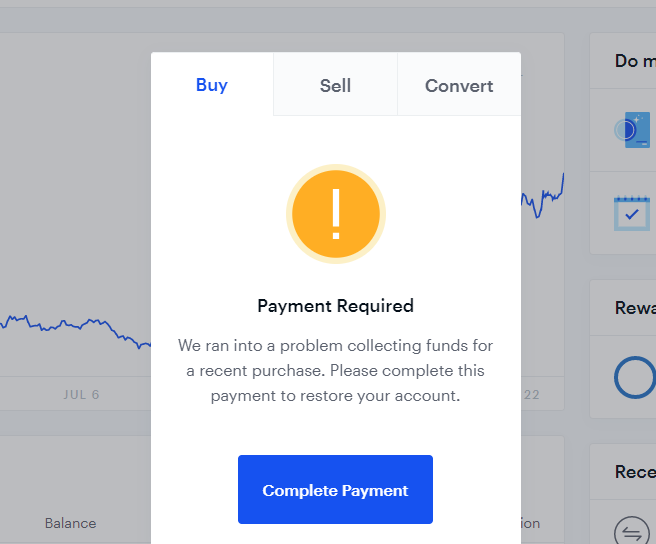Open the Recent panel heading
Screen dimensions: 656x544
click(x=635, y=472)
